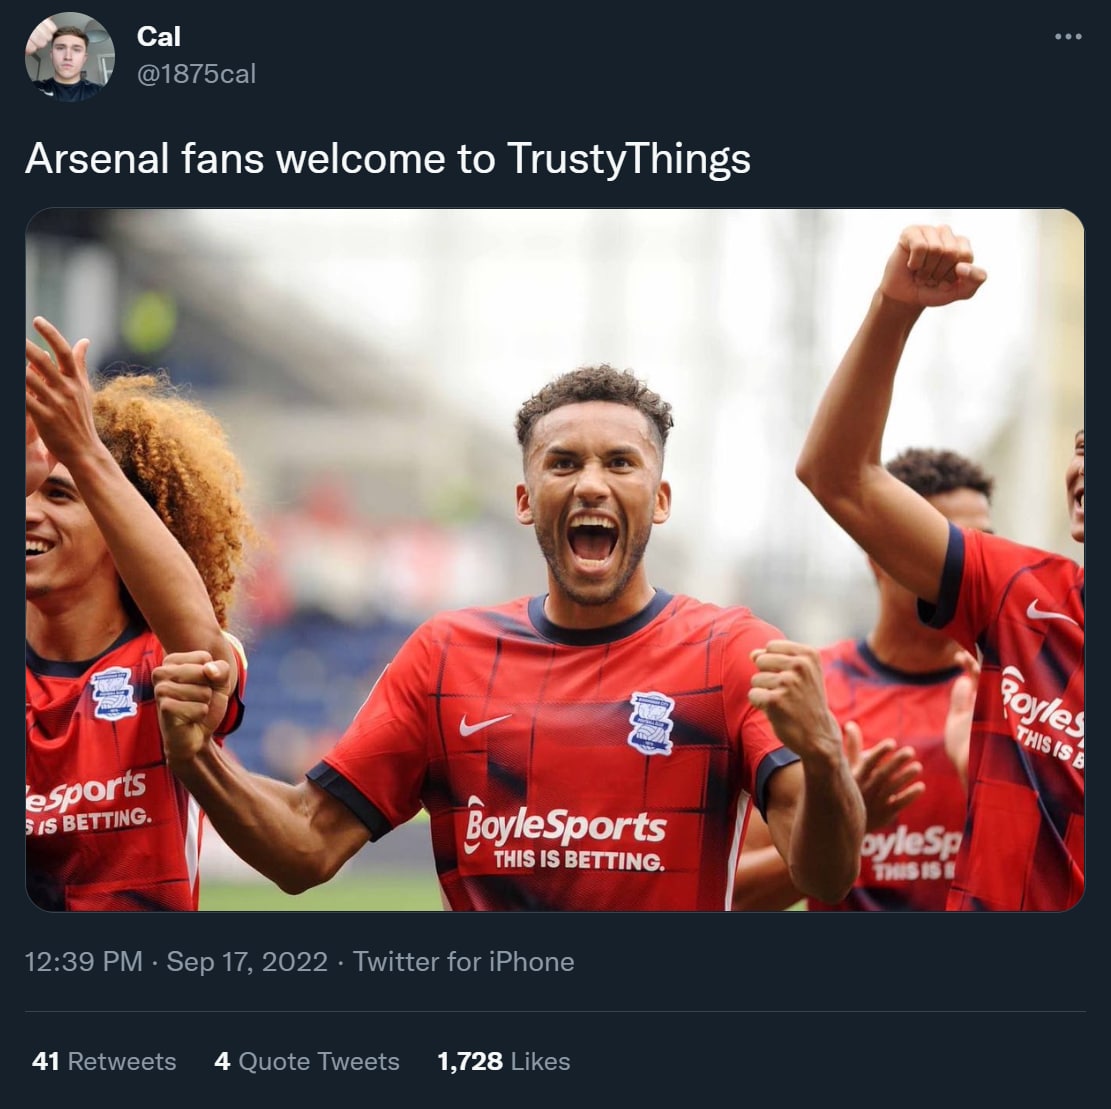Click the club crest on the left player's shirt
Screen dimensions: 1111x1109
pos(113,692)
